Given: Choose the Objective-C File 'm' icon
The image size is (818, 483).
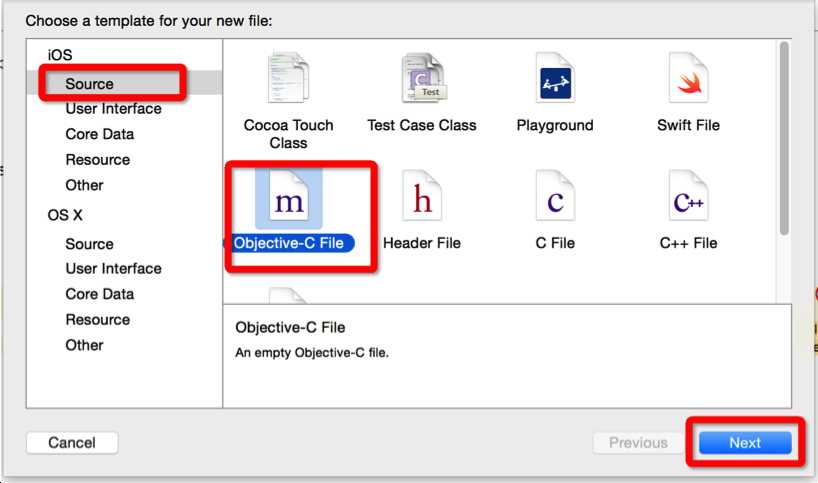Looking at the screenshot, I should 288,197.
